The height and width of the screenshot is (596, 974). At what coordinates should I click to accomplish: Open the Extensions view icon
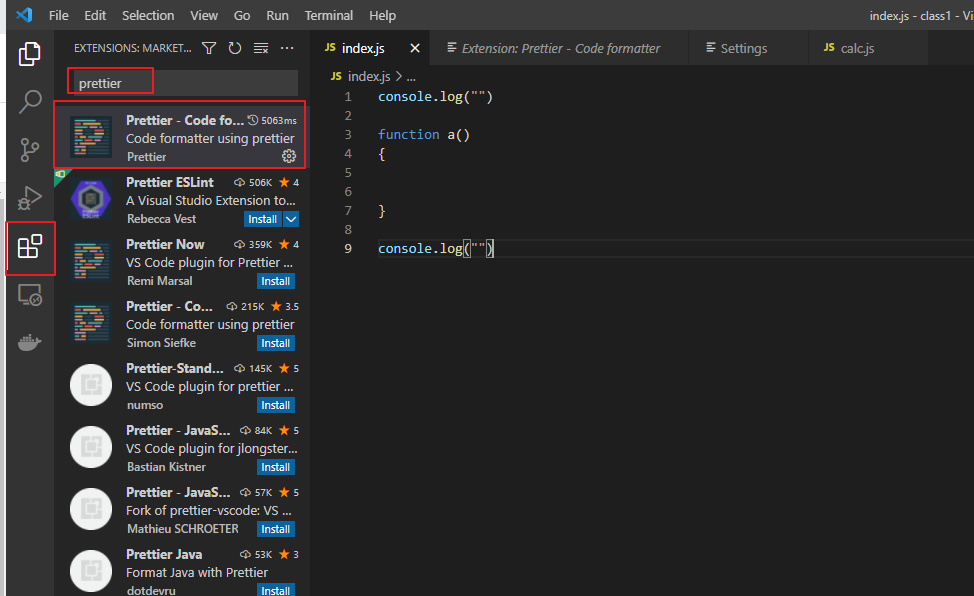pos(29,247)
